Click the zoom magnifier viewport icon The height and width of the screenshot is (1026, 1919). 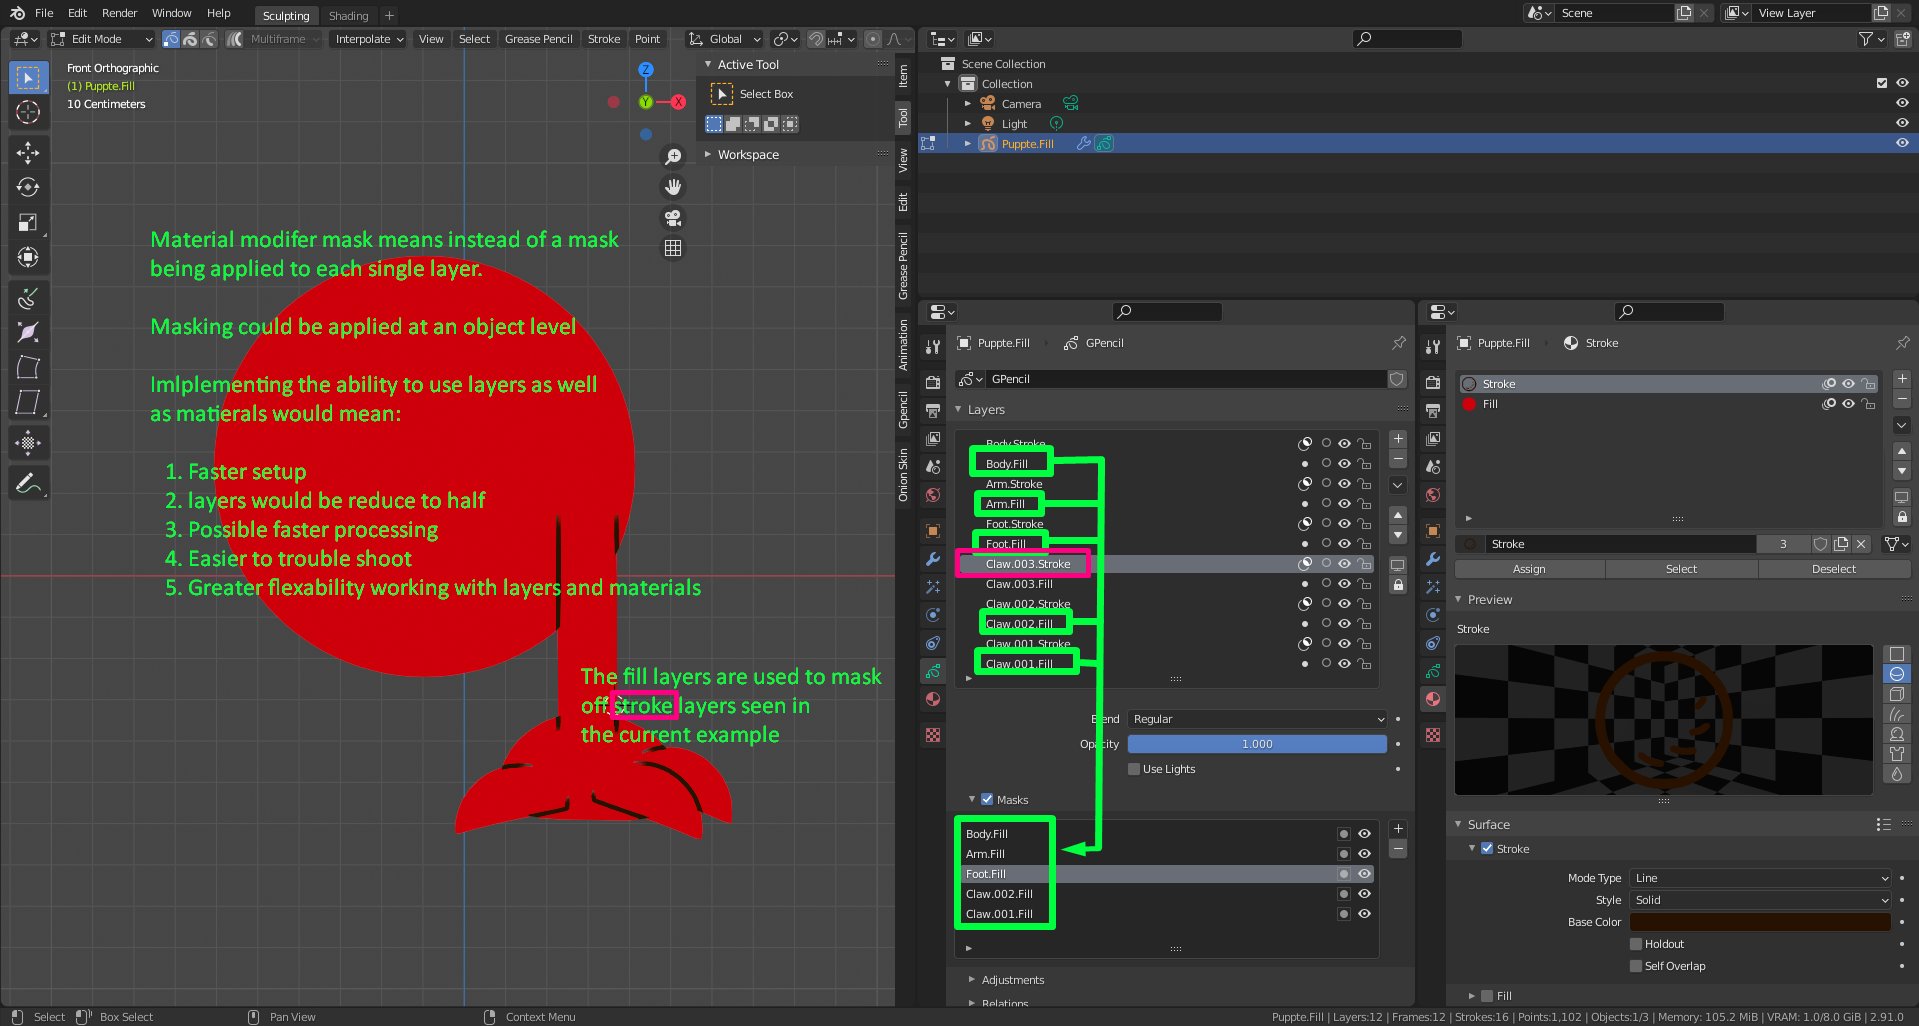click(673, 157)
